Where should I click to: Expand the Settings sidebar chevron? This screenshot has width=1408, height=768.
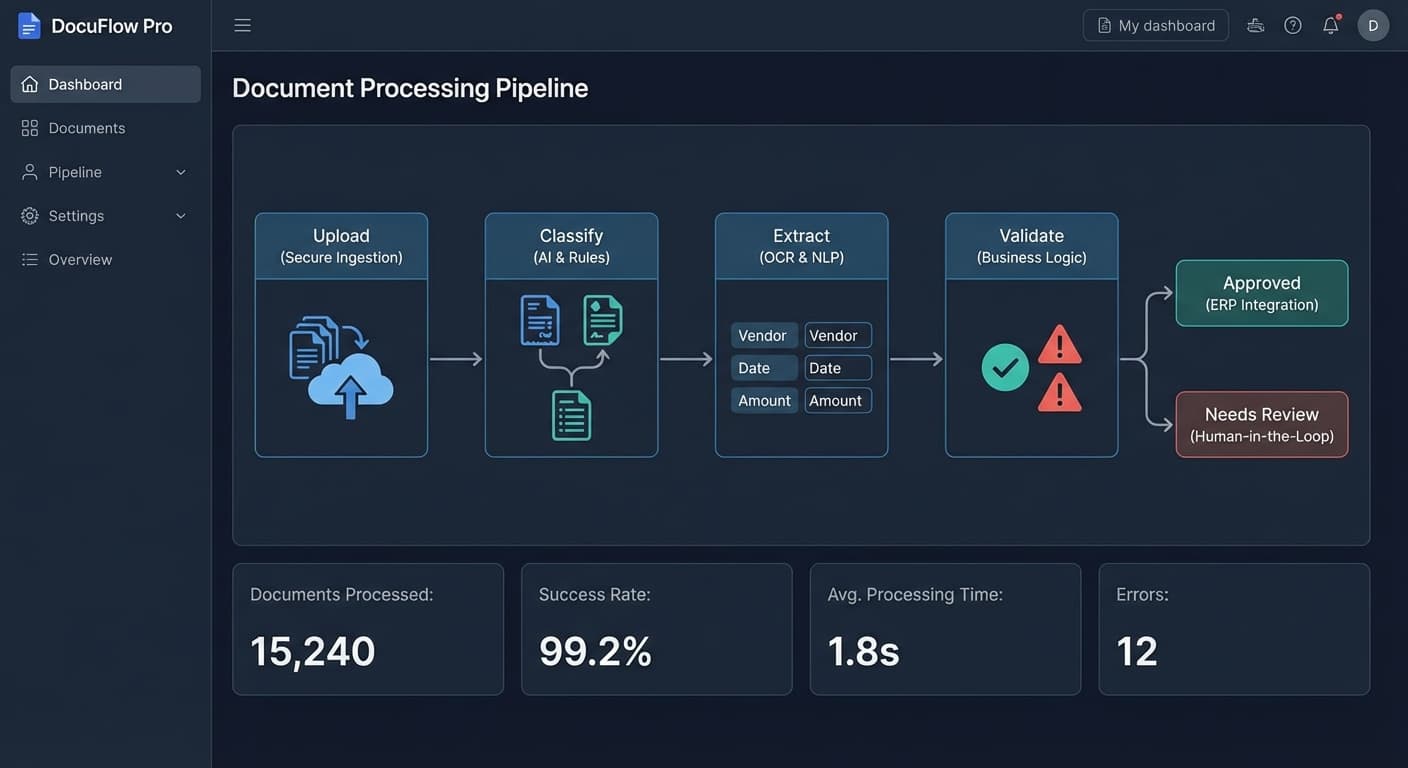181,216
